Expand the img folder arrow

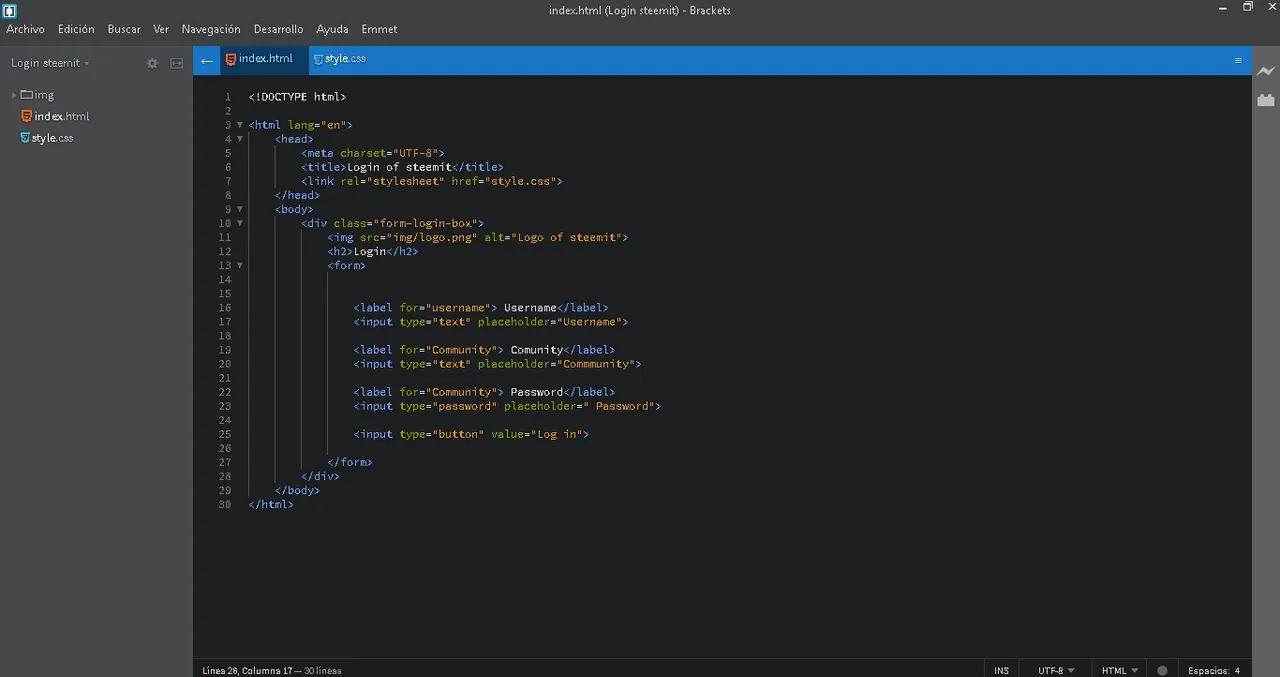tap(14, 95)
